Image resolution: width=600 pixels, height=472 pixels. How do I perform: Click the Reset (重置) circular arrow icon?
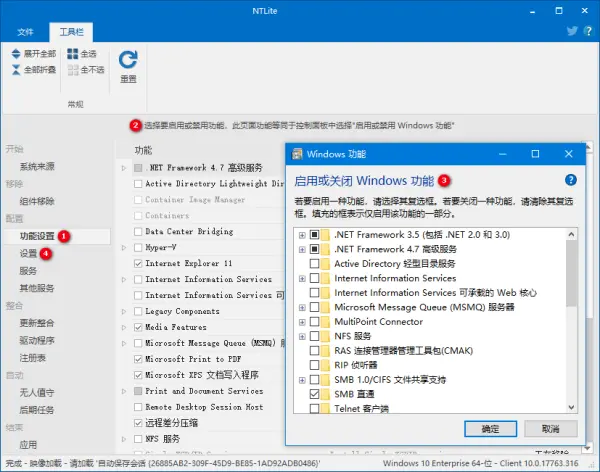[128, 60]
